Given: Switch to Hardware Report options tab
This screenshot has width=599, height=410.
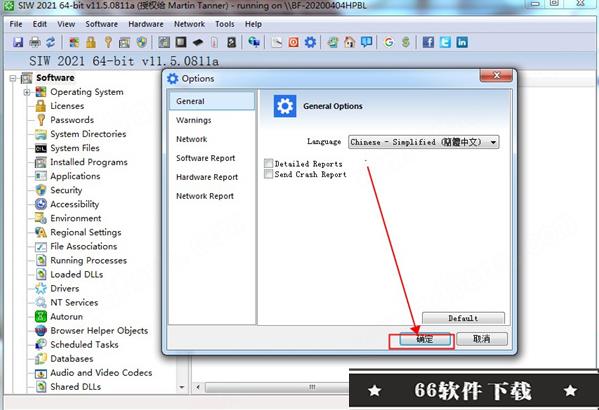Looking at the screenshot, I should click(x=207, y=177).
